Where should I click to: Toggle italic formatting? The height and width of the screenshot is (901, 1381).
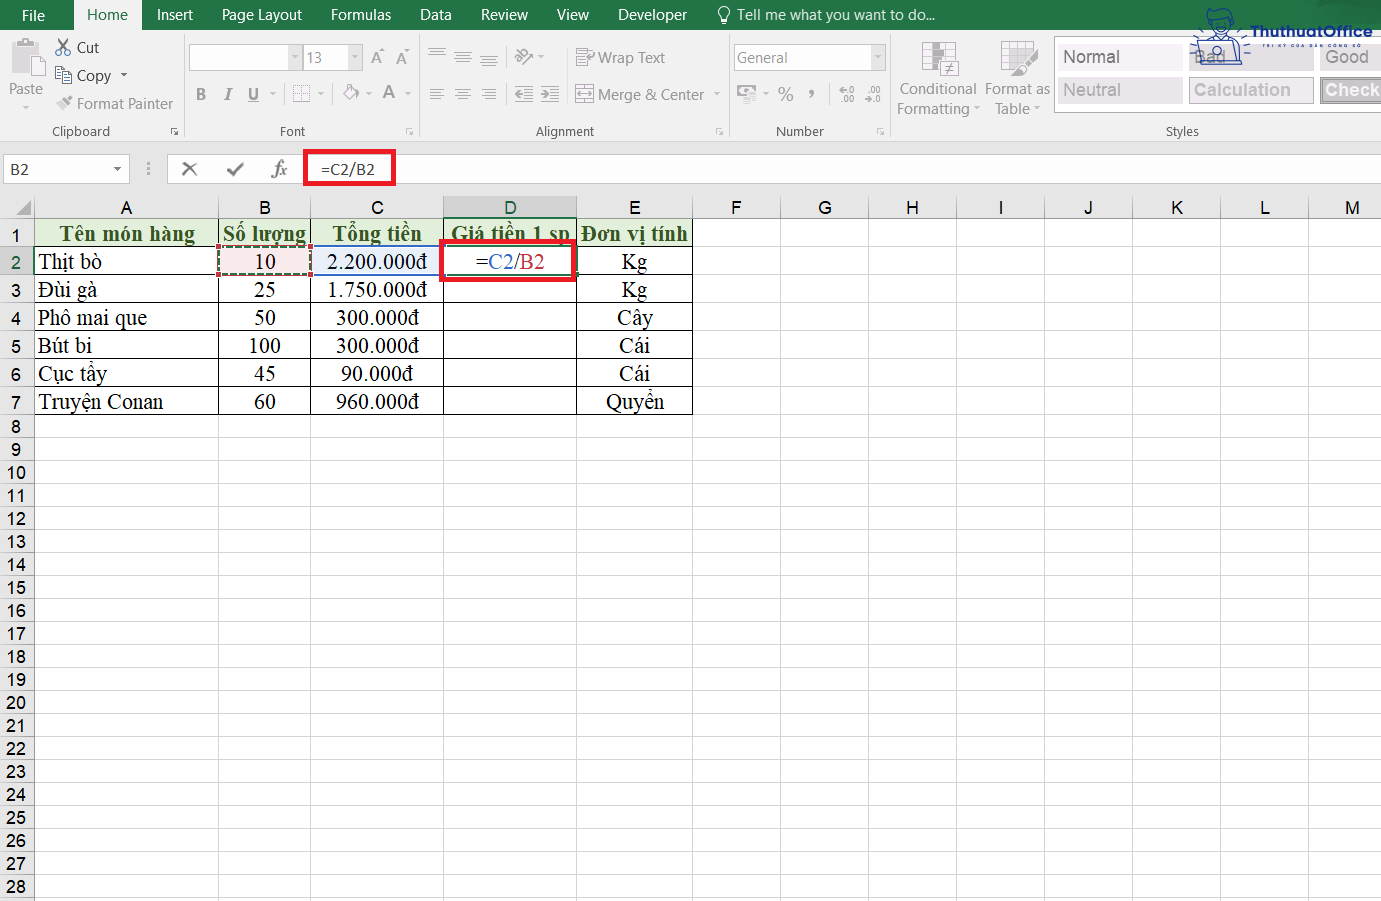pyautogui.click(x=228, y=94)
